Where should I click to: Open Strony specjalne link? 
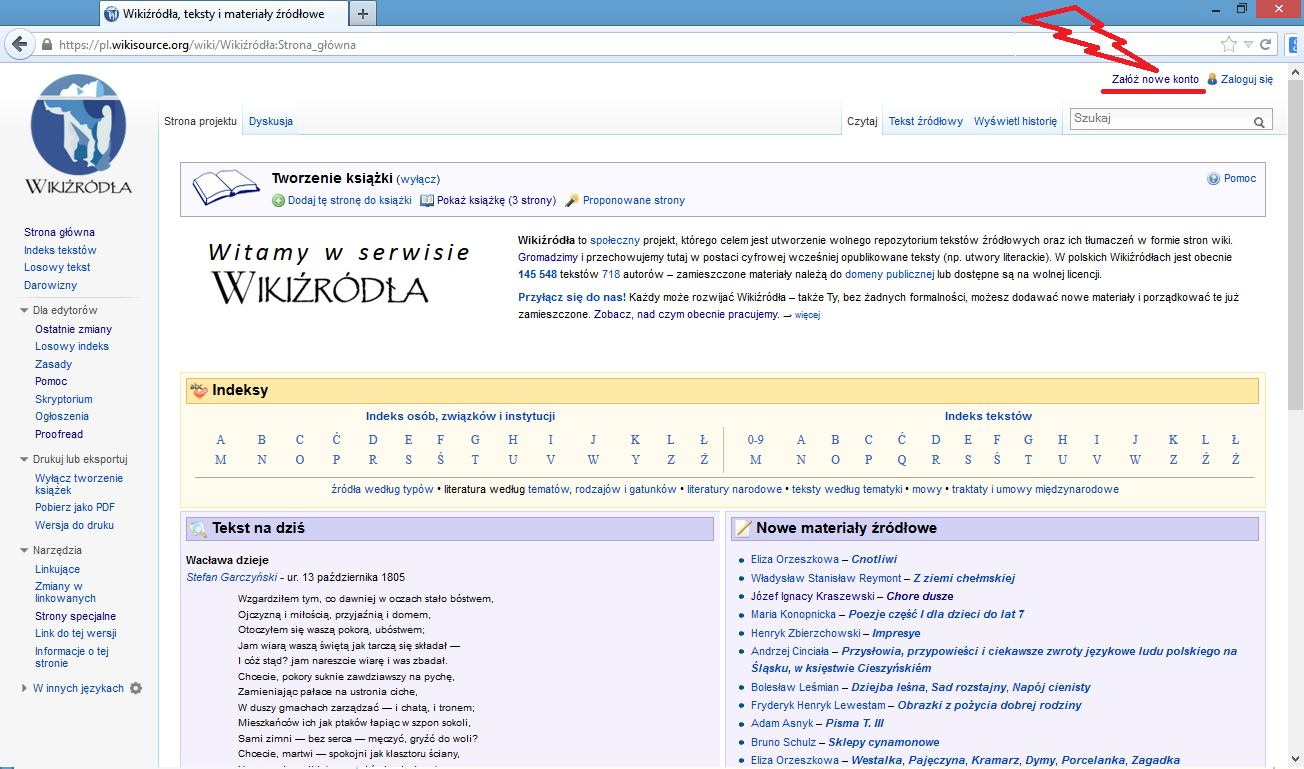coord(75,616)
